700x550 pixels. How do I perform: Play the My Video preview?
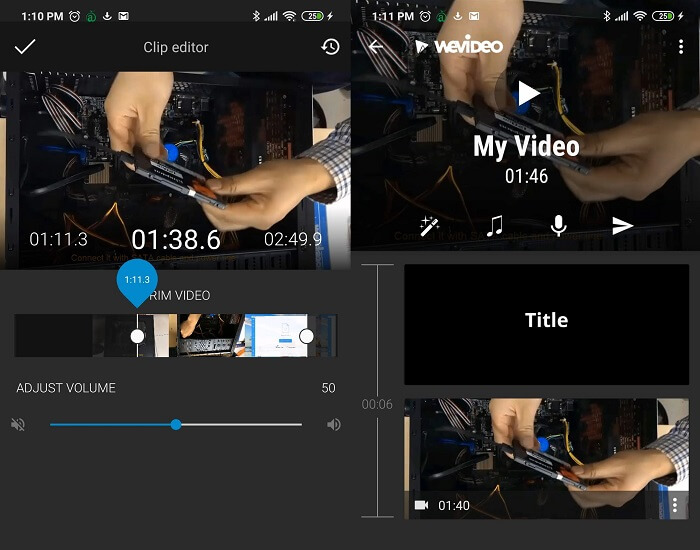527,94
